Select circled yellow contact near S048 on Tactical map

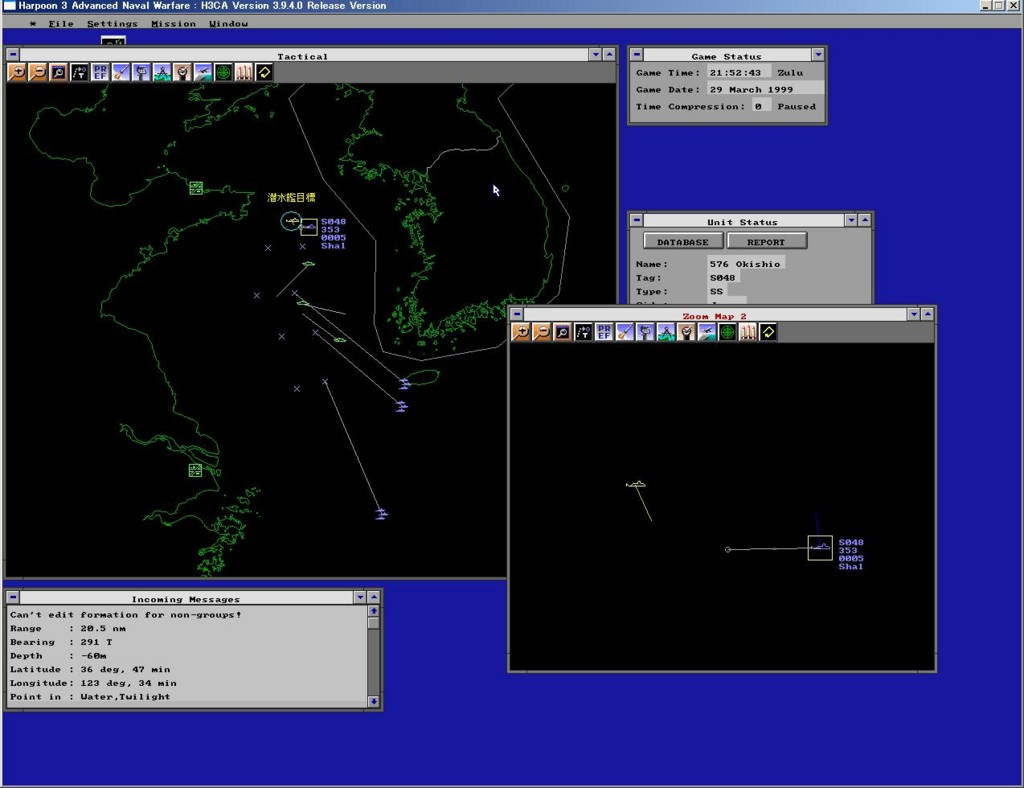click(291, 222)
